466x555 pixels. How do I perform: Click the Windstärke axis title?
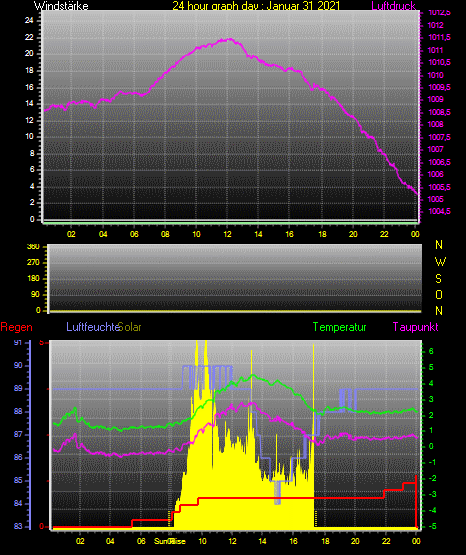tap(61, 6)
